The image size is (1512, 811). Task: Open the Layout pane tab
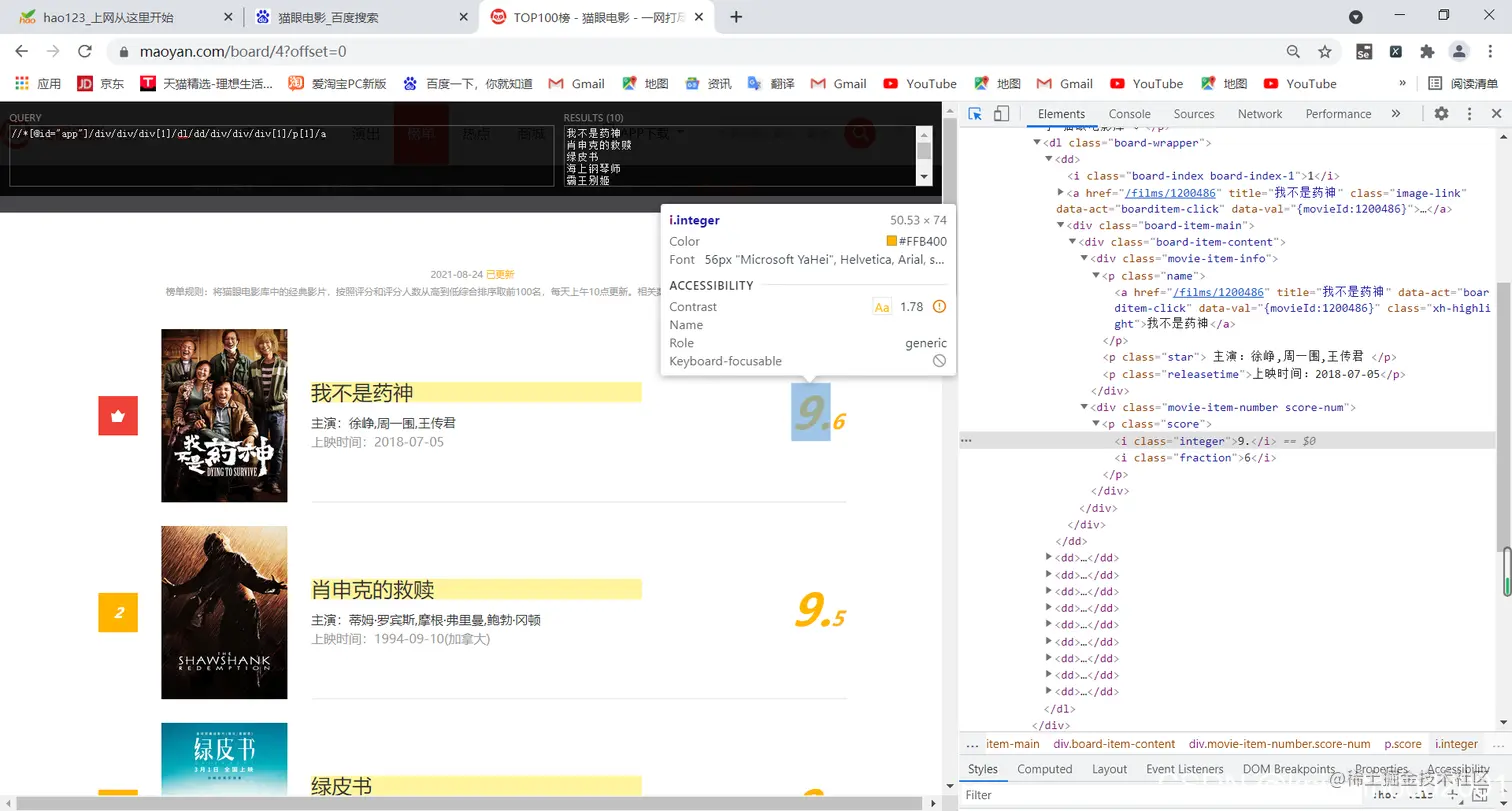pyautogui.click(x=1109, y=769)
